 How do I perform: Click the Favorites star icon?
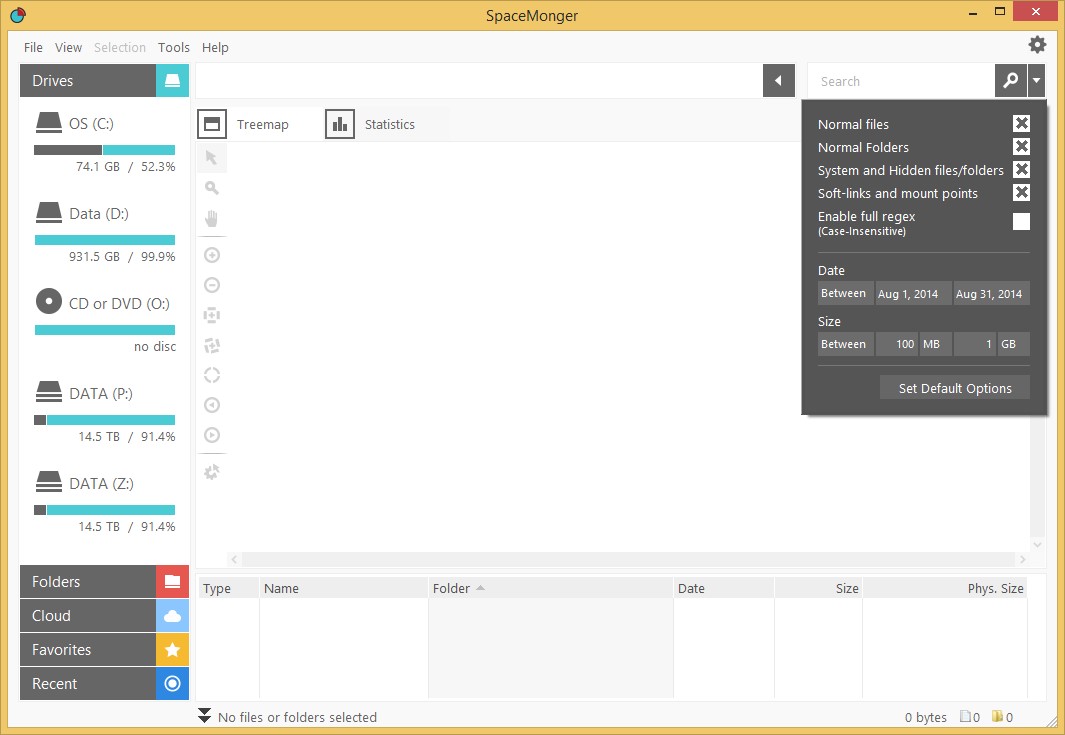point(172,650)
